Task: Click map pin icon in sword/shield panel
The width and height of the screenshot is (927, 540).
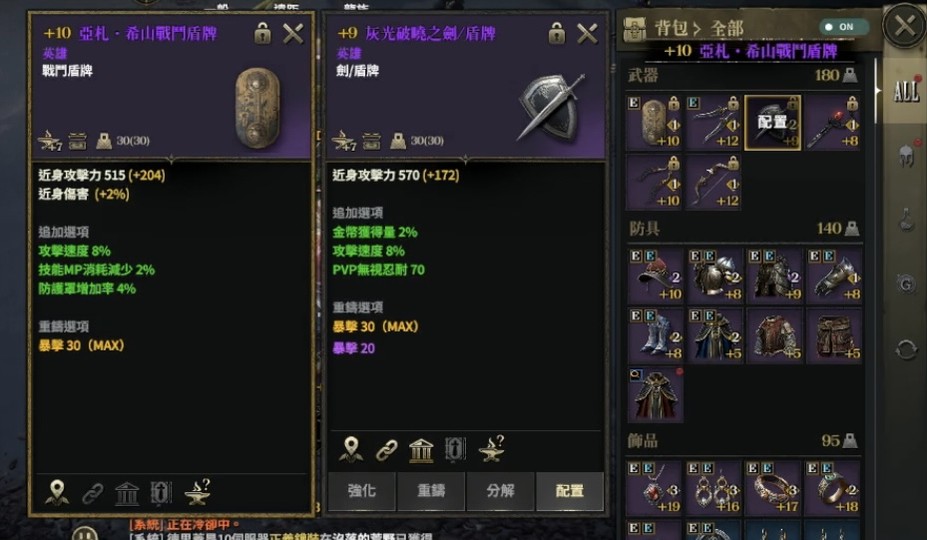Action: pos(351,450)
